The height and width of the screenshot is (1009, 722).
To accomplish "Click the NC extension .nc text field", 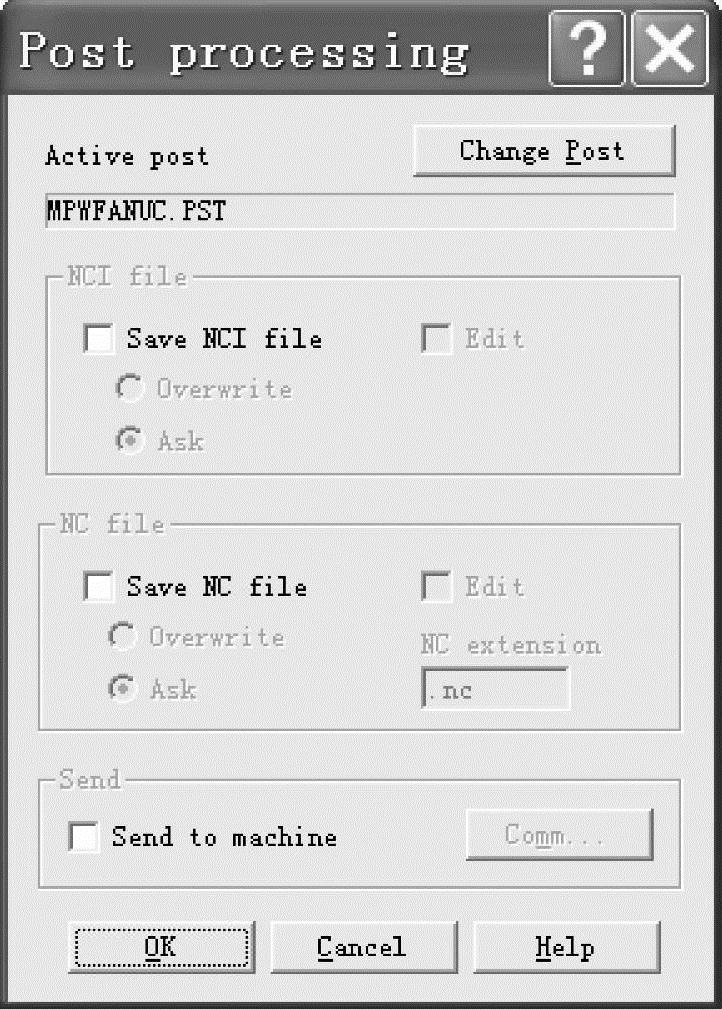I will pos(493,690).
